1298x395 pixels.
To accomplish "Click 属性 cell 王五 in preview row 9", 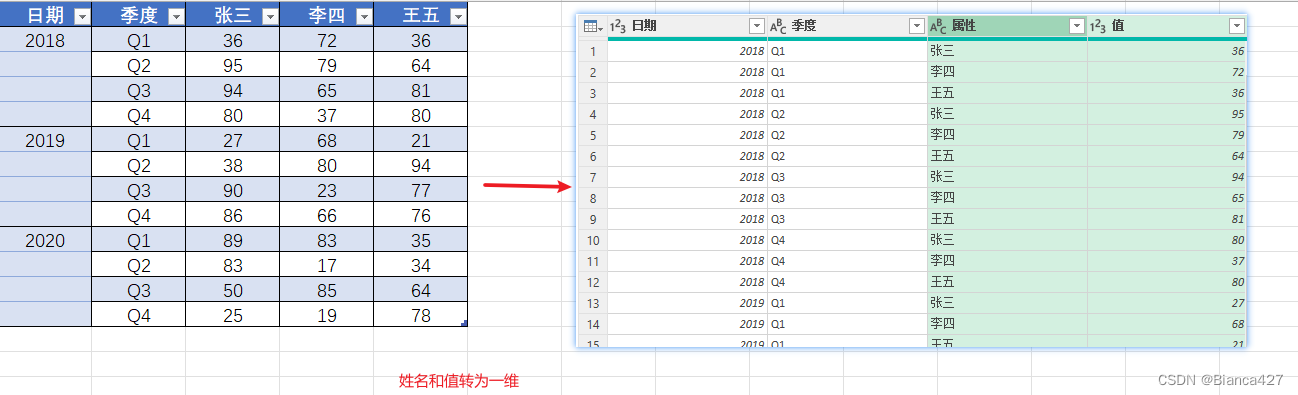I will pyautogui.click(x=1007, y=219).
